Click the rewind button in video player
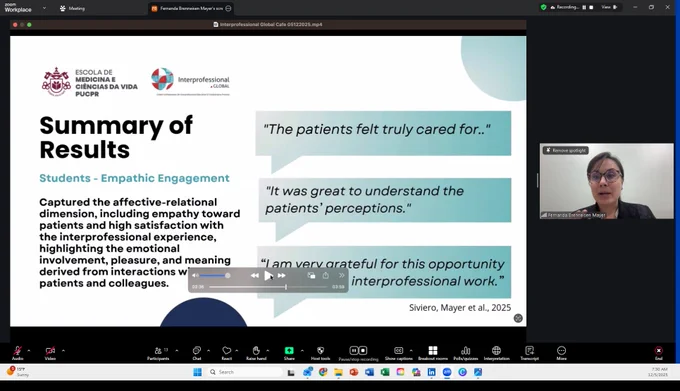Image resolution: width=680 pixels, height=391 pixels. [255, 275]
